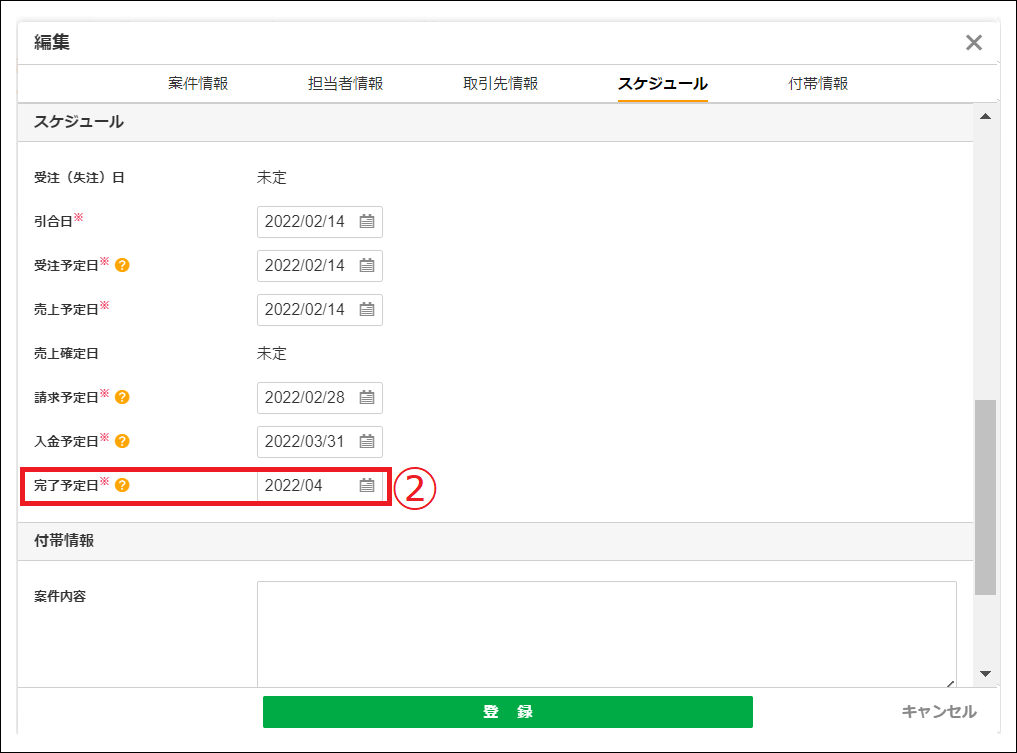This screenshot has width=1017, height=753.
Task: Show help tooltip for 受注予定日
Action: click(122, 266)
